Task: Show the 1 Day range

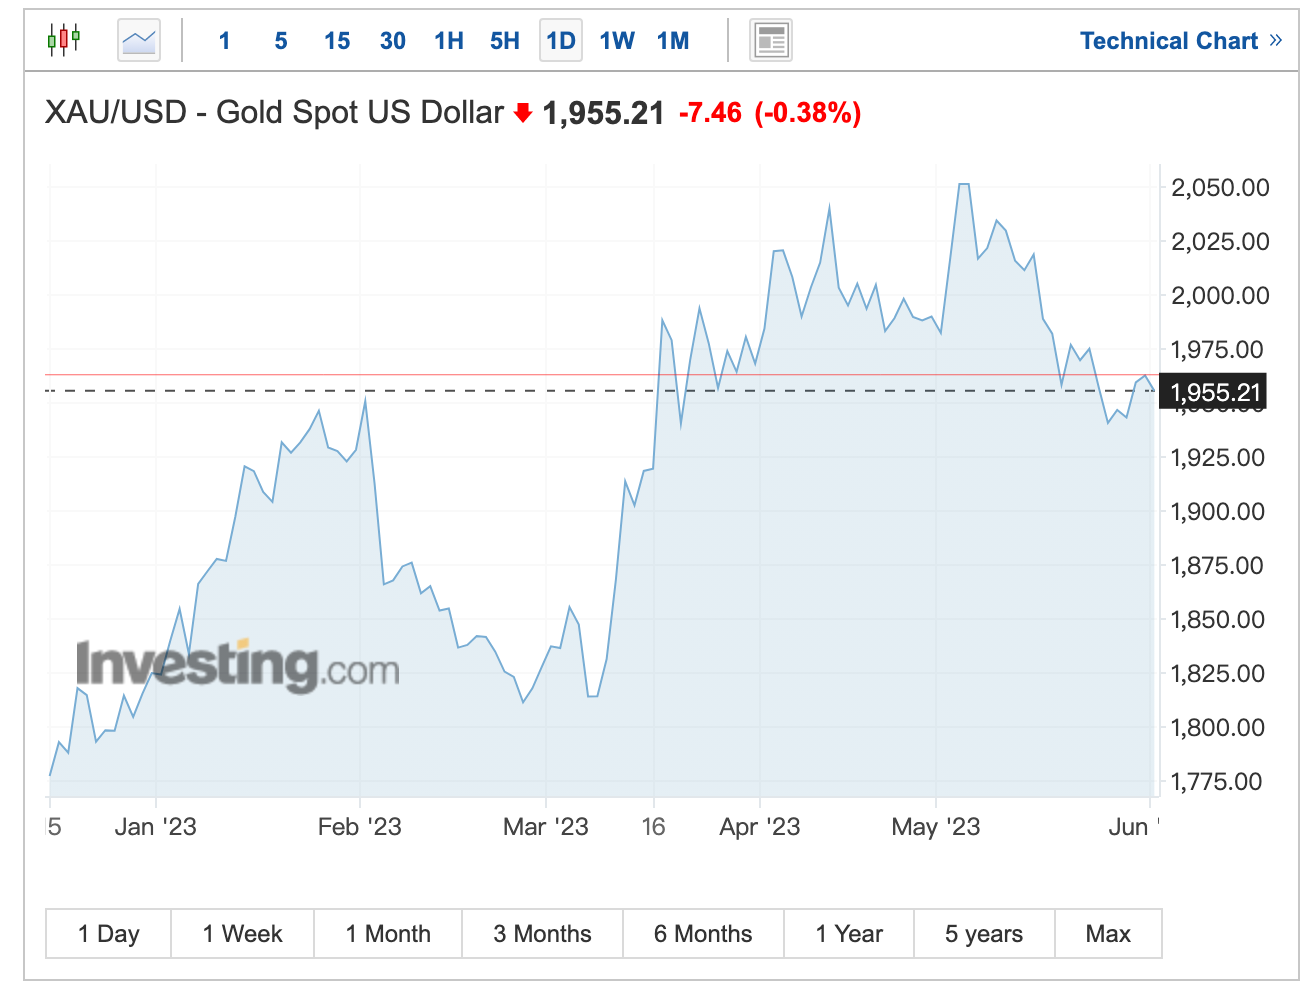Action: [109, 933]
